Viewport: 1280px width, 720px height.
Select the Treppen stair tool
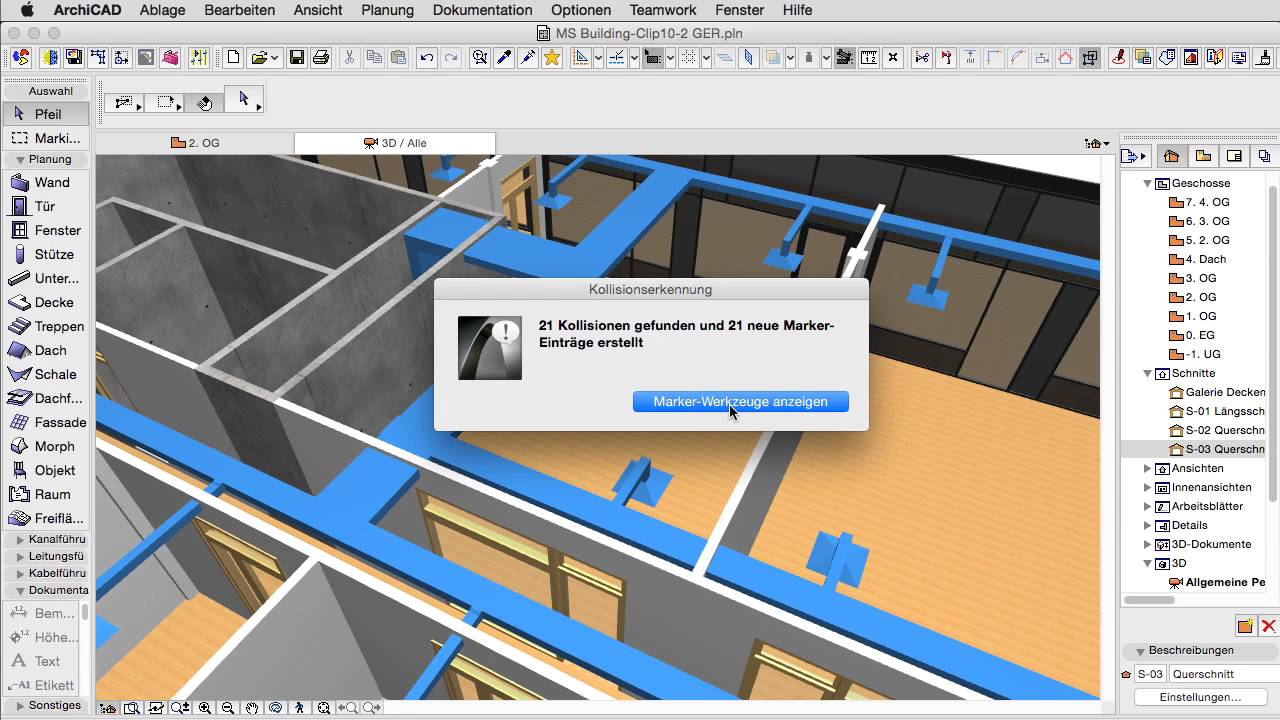click(x=46, y=326)
